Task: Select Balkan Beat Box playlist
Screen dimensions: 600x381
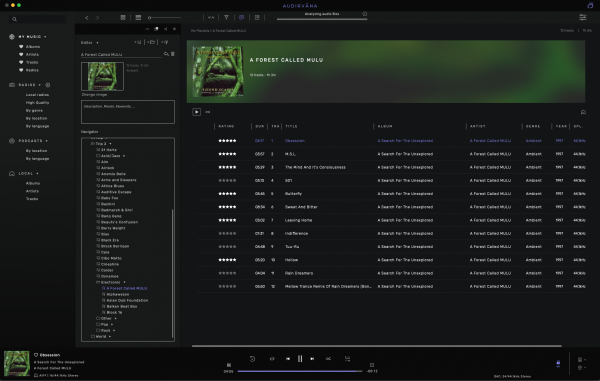Action: [x=122, y=306]
